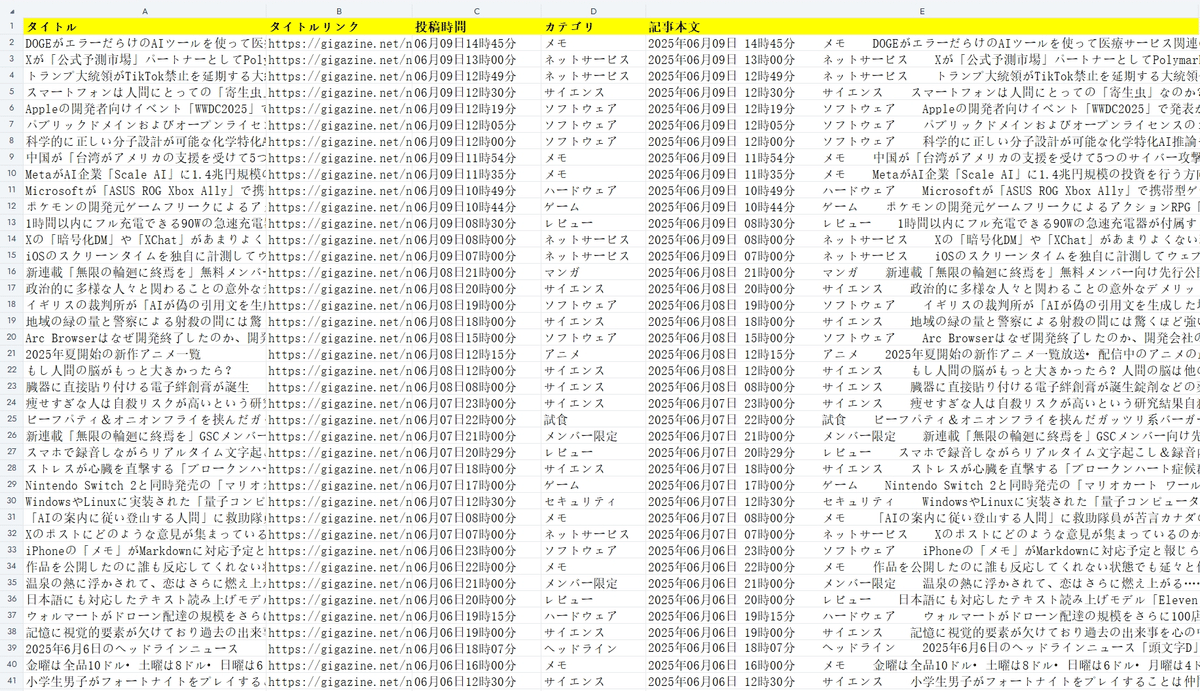Select title cell starting Xが「公式予測市場」
This screenshot has width=1200, height=691.
[145, 59]
